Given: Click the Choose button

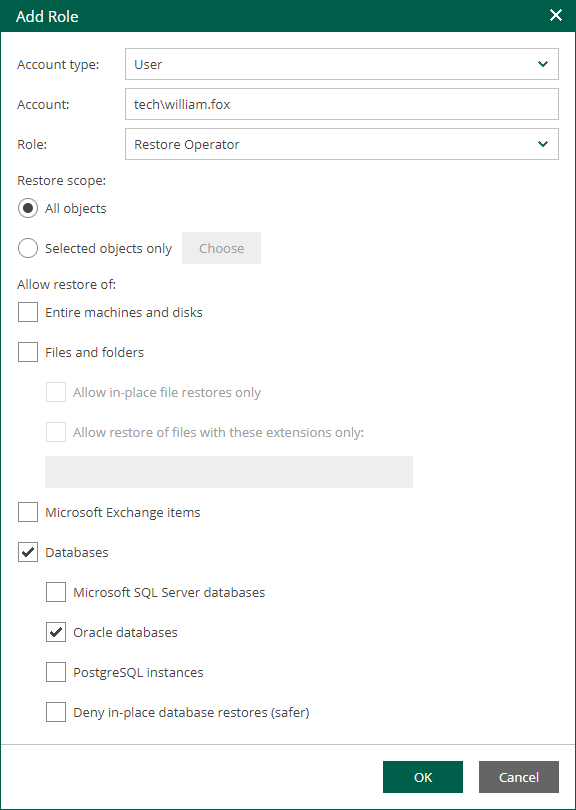Looking at the screenshot, I should click(x=220, y=248).
